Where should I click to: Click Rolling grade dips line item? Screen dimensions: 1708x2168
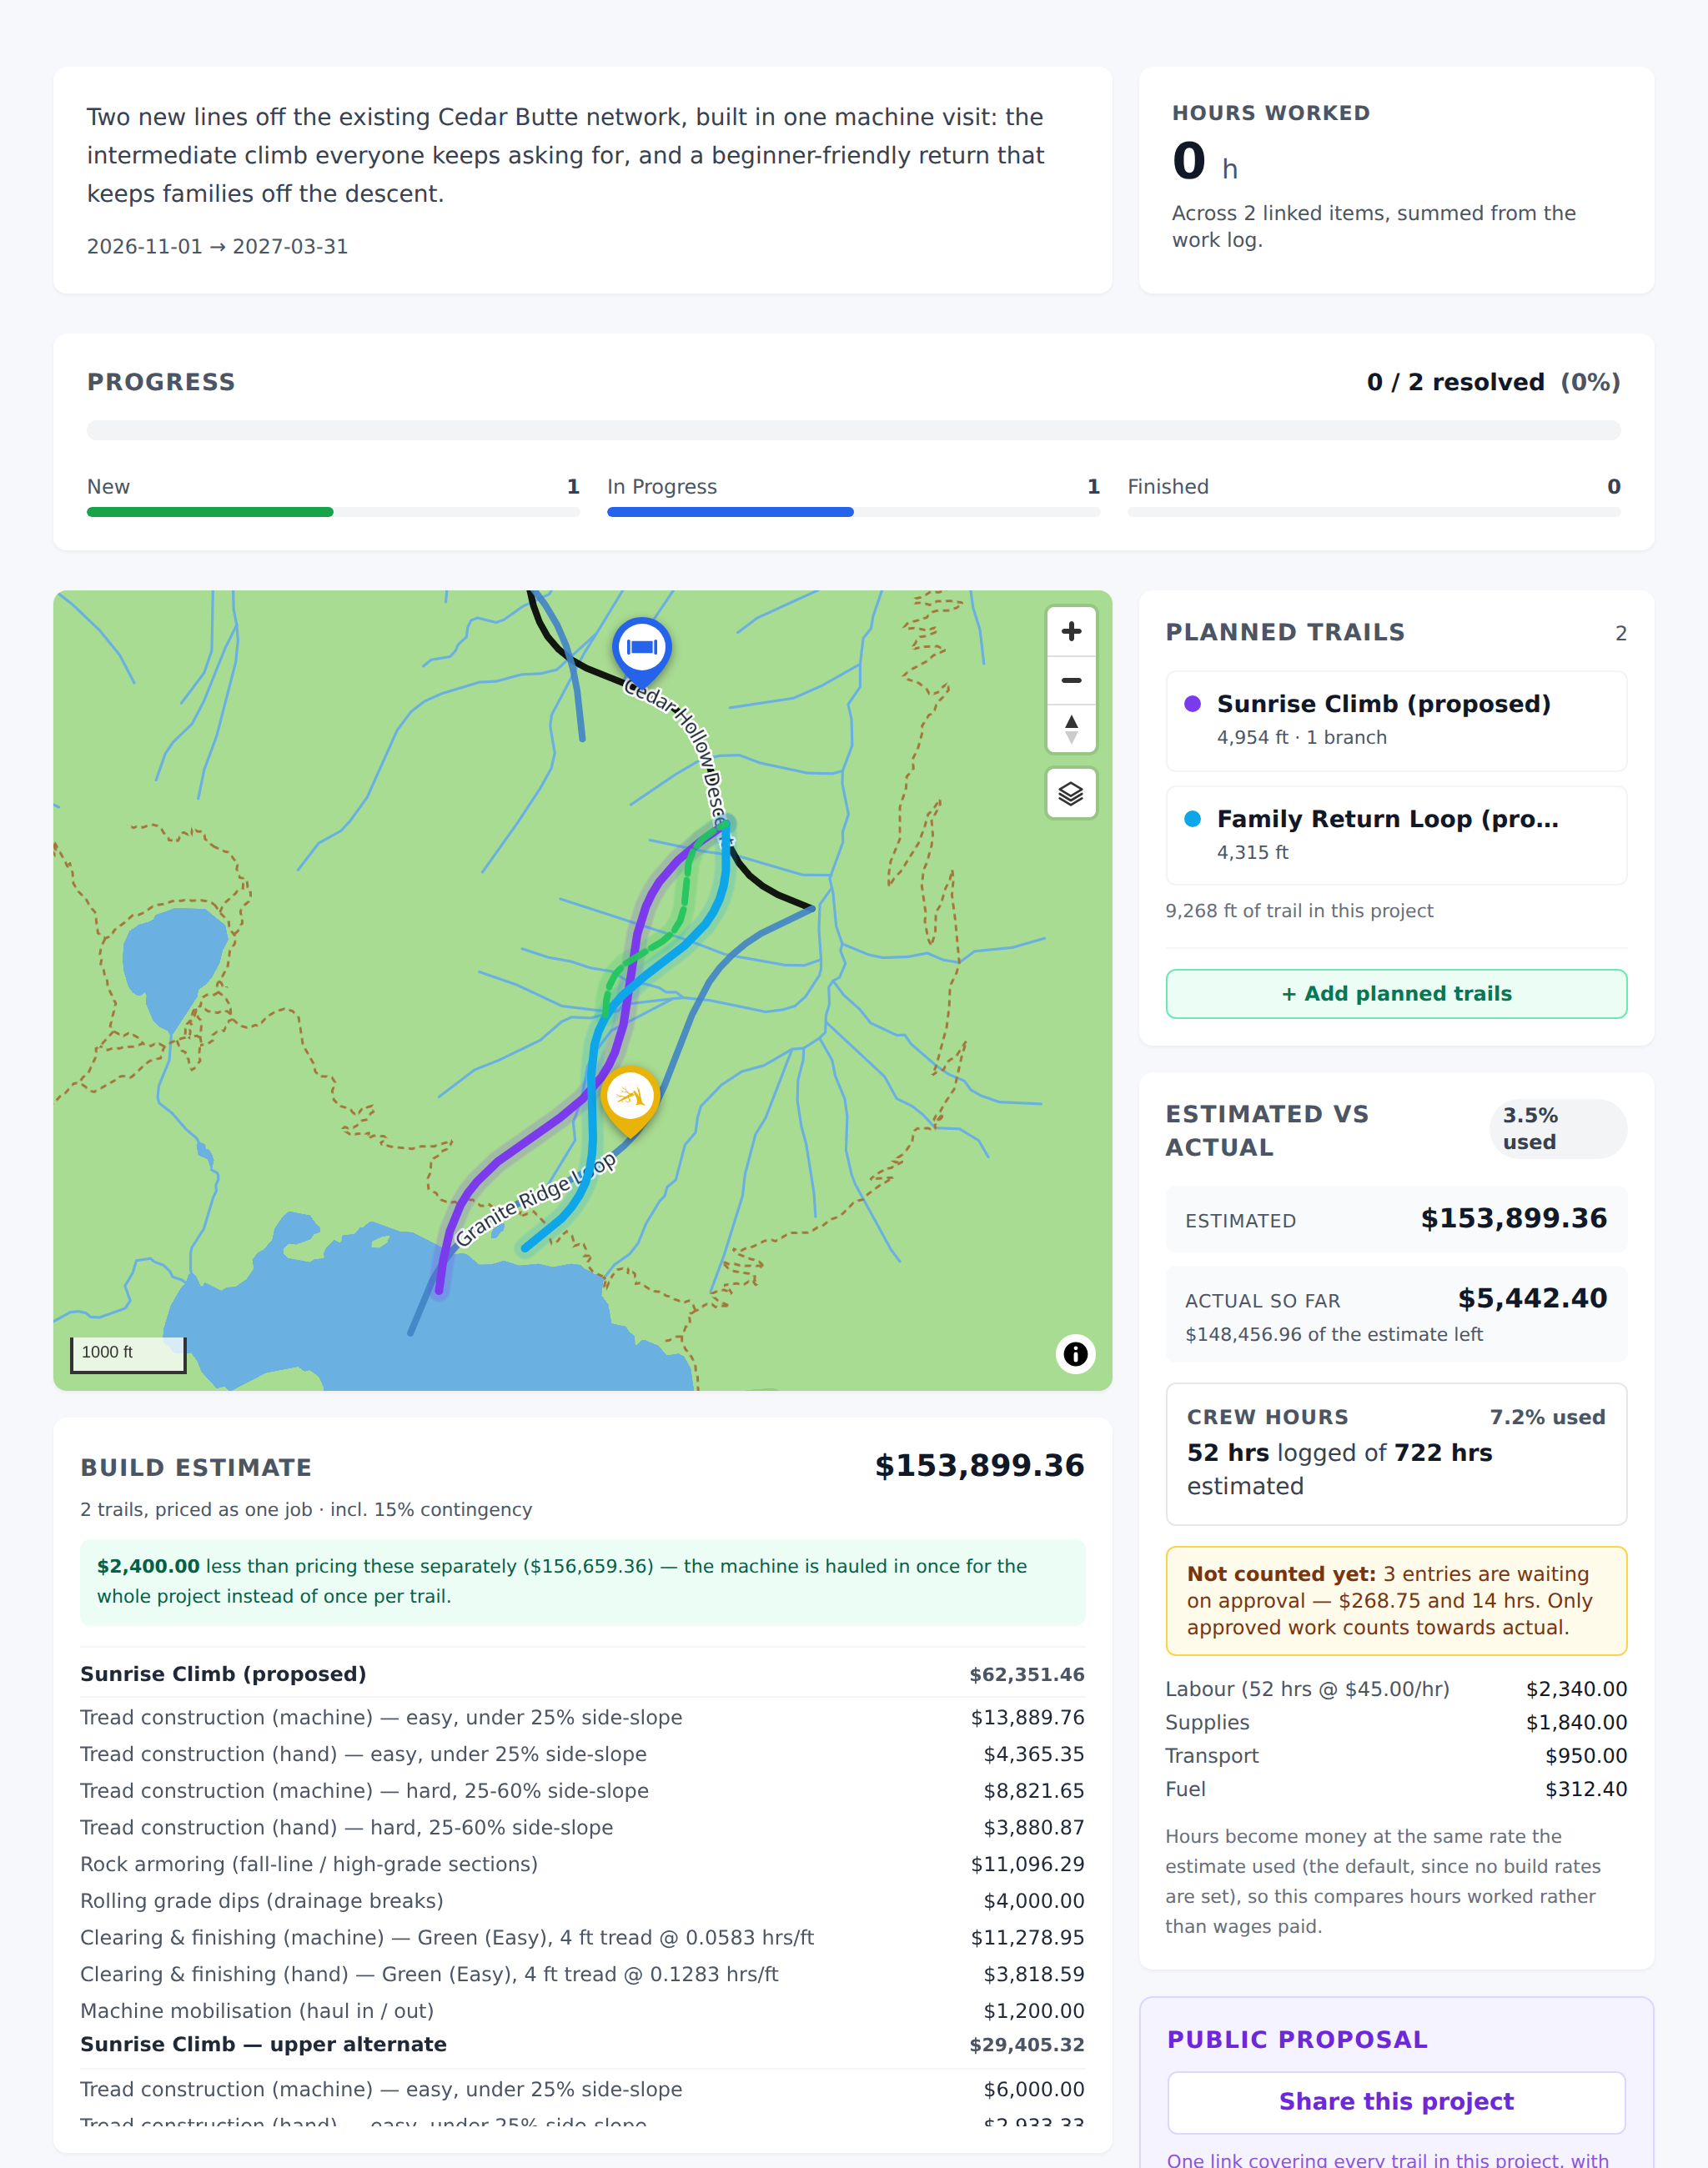pos(582,1901)
